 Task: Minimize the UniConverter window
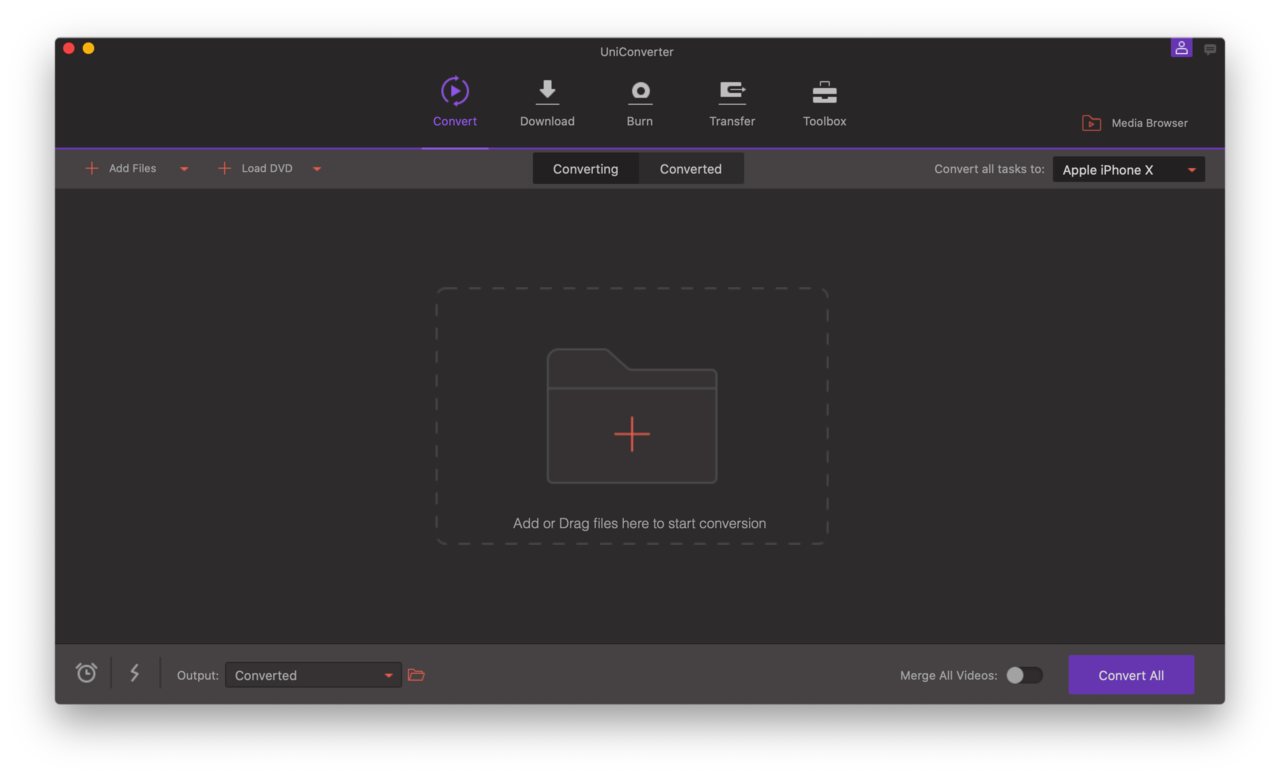tap(88, 48)
